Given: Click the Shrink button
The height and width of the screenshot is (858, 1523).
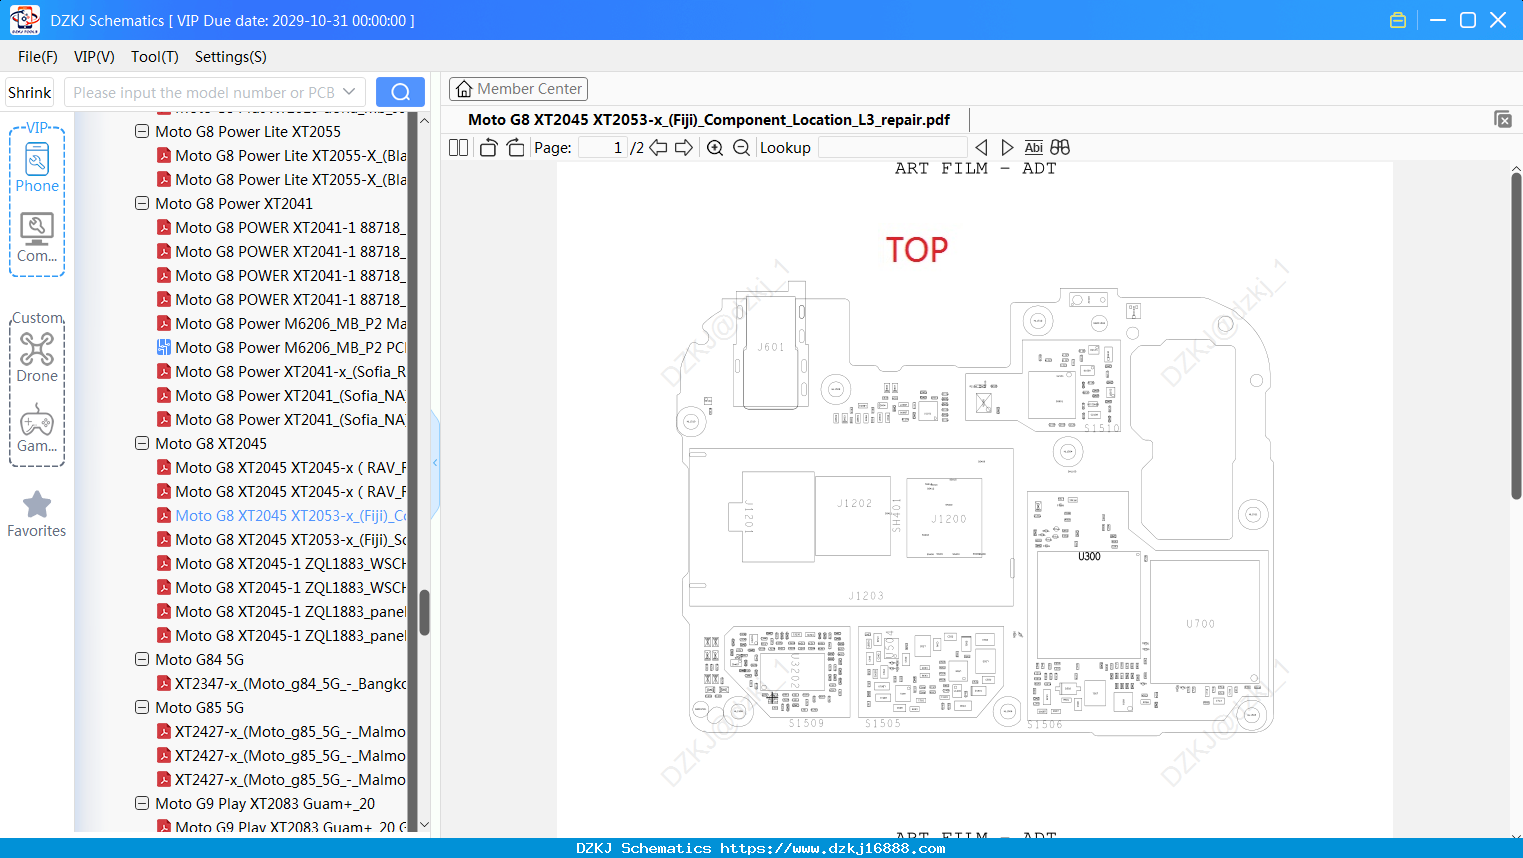Looking at the screenshot, I should tap(30, 92).
